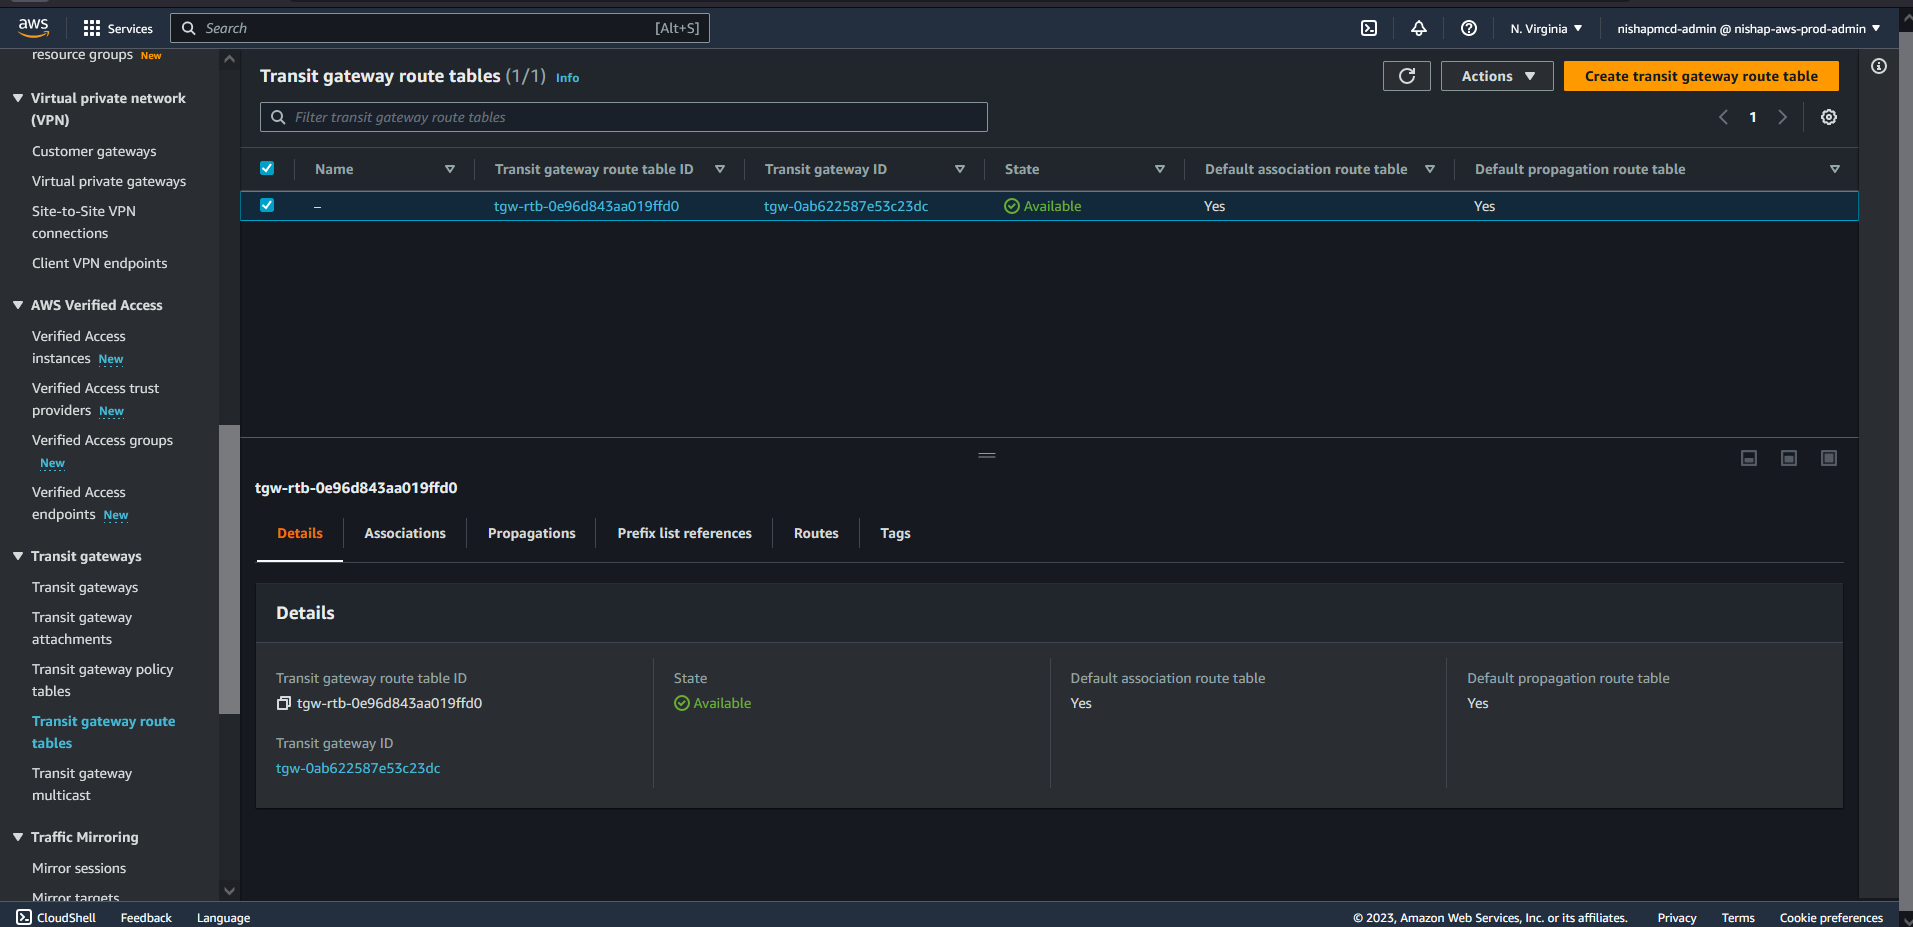
Task: Open the tgw-0ab622587e53c23dc link in details
Action: pyautogui.click(x=358, y=768)
